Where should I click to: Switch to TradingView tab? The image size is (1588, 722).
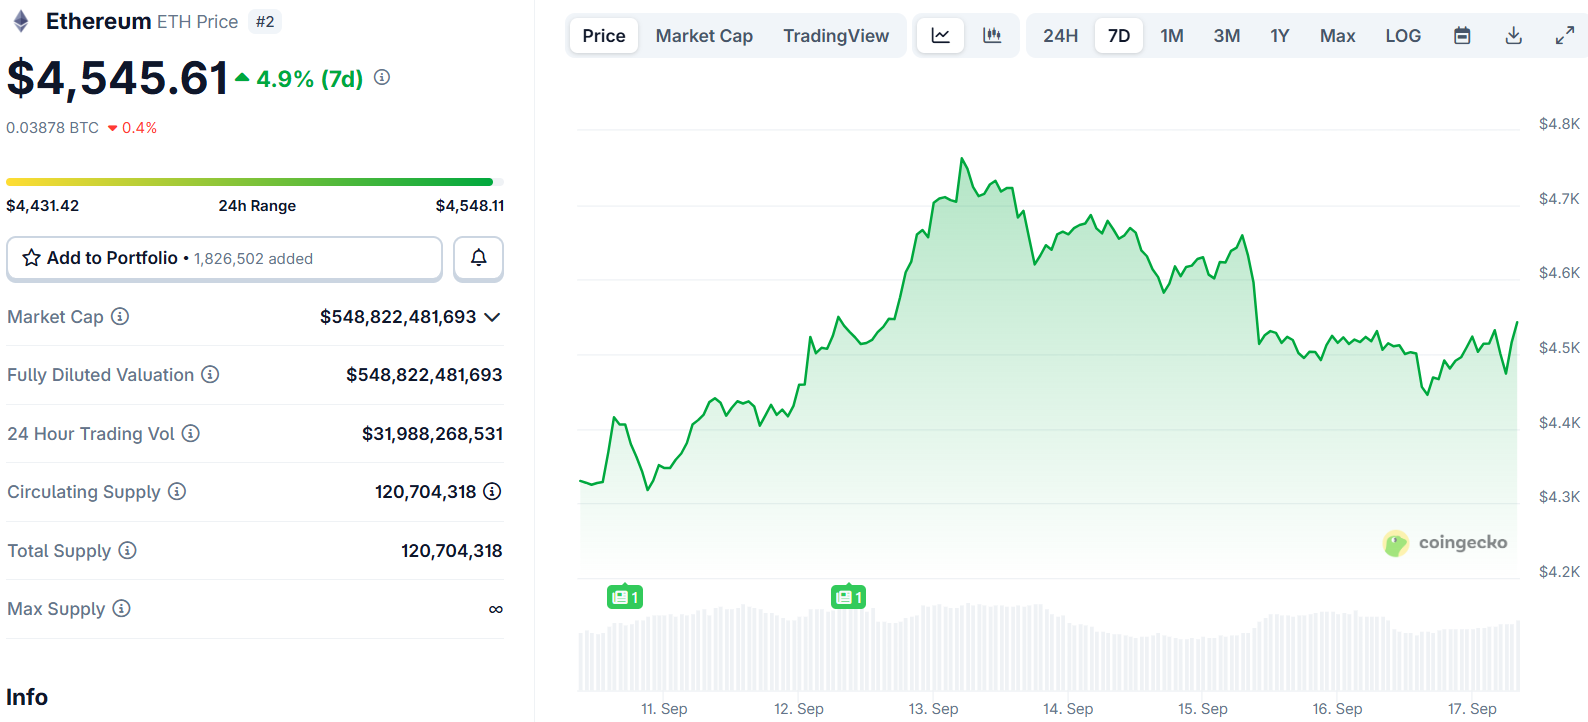836,36
